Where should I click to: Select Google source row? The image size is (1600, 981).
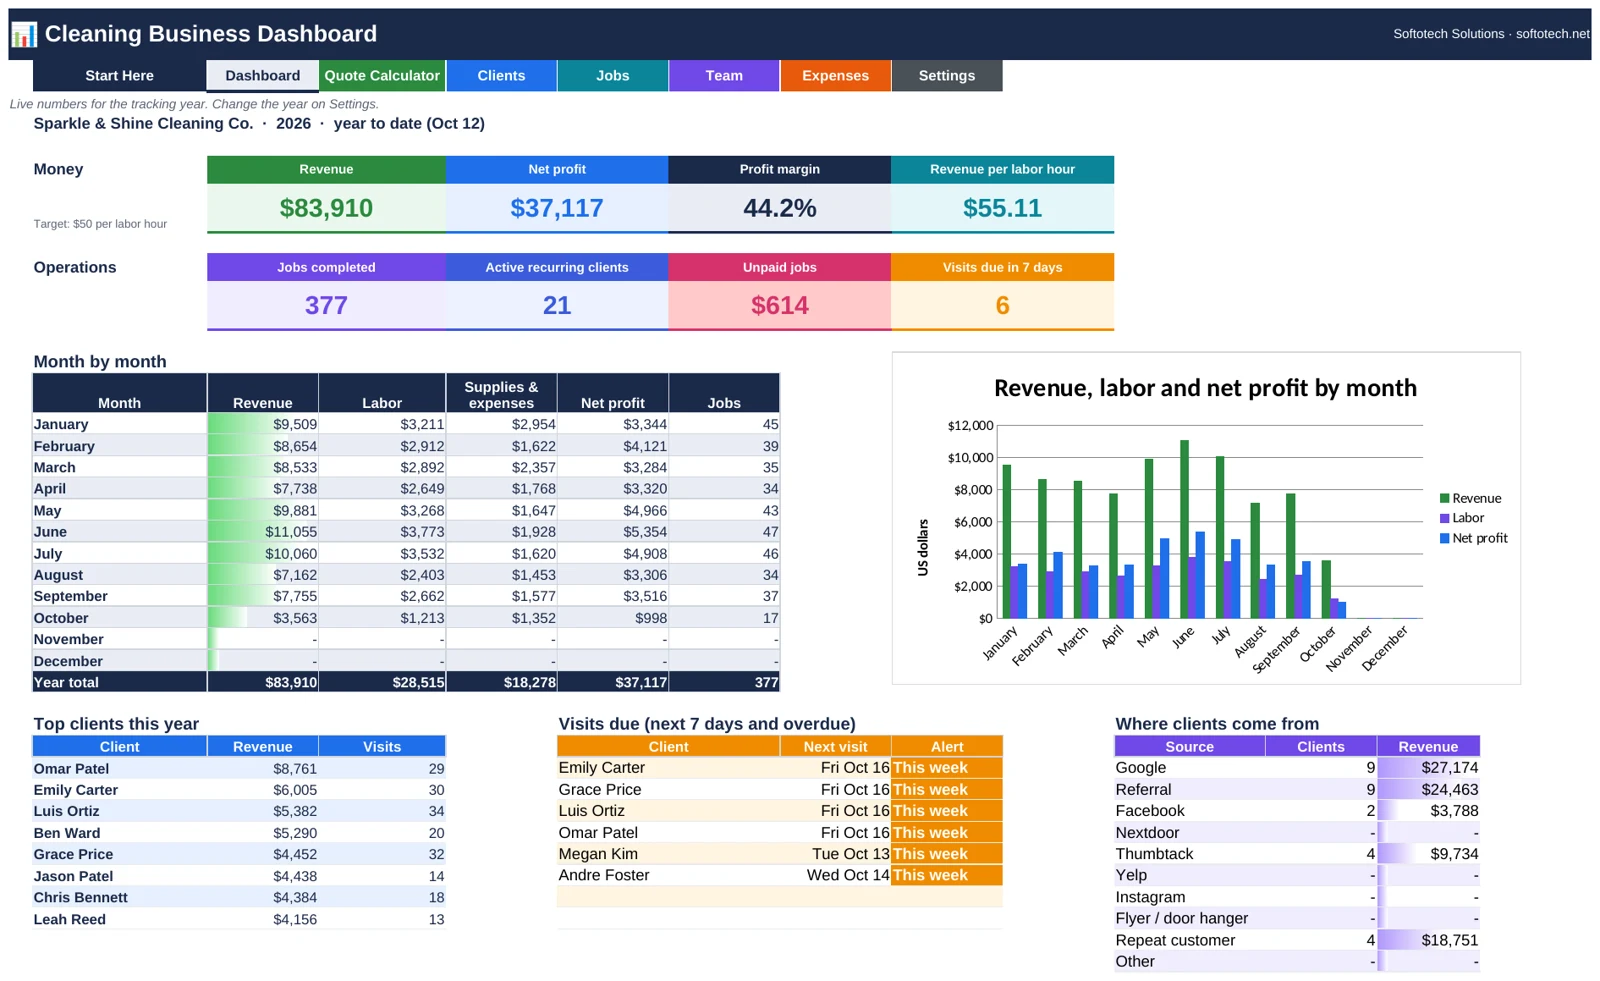coord(1297,768)
